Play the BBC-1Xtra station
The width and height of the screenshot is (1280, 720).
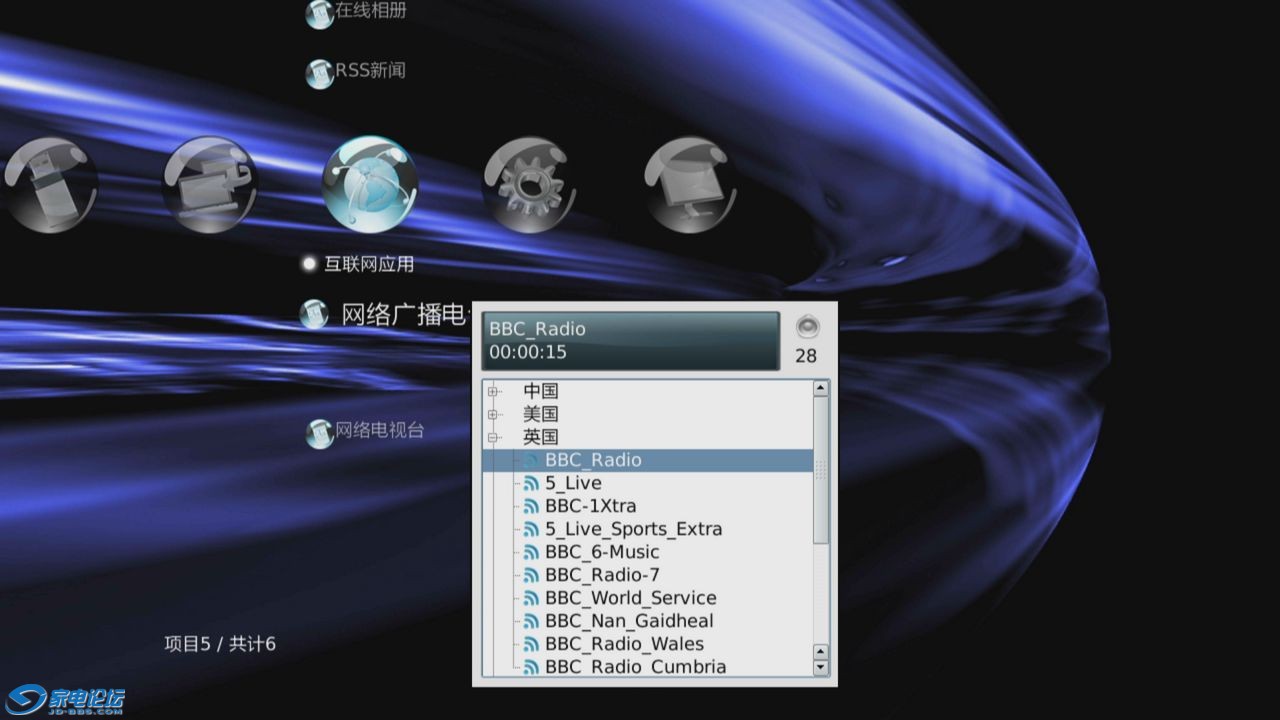click(x=590, y=506)
